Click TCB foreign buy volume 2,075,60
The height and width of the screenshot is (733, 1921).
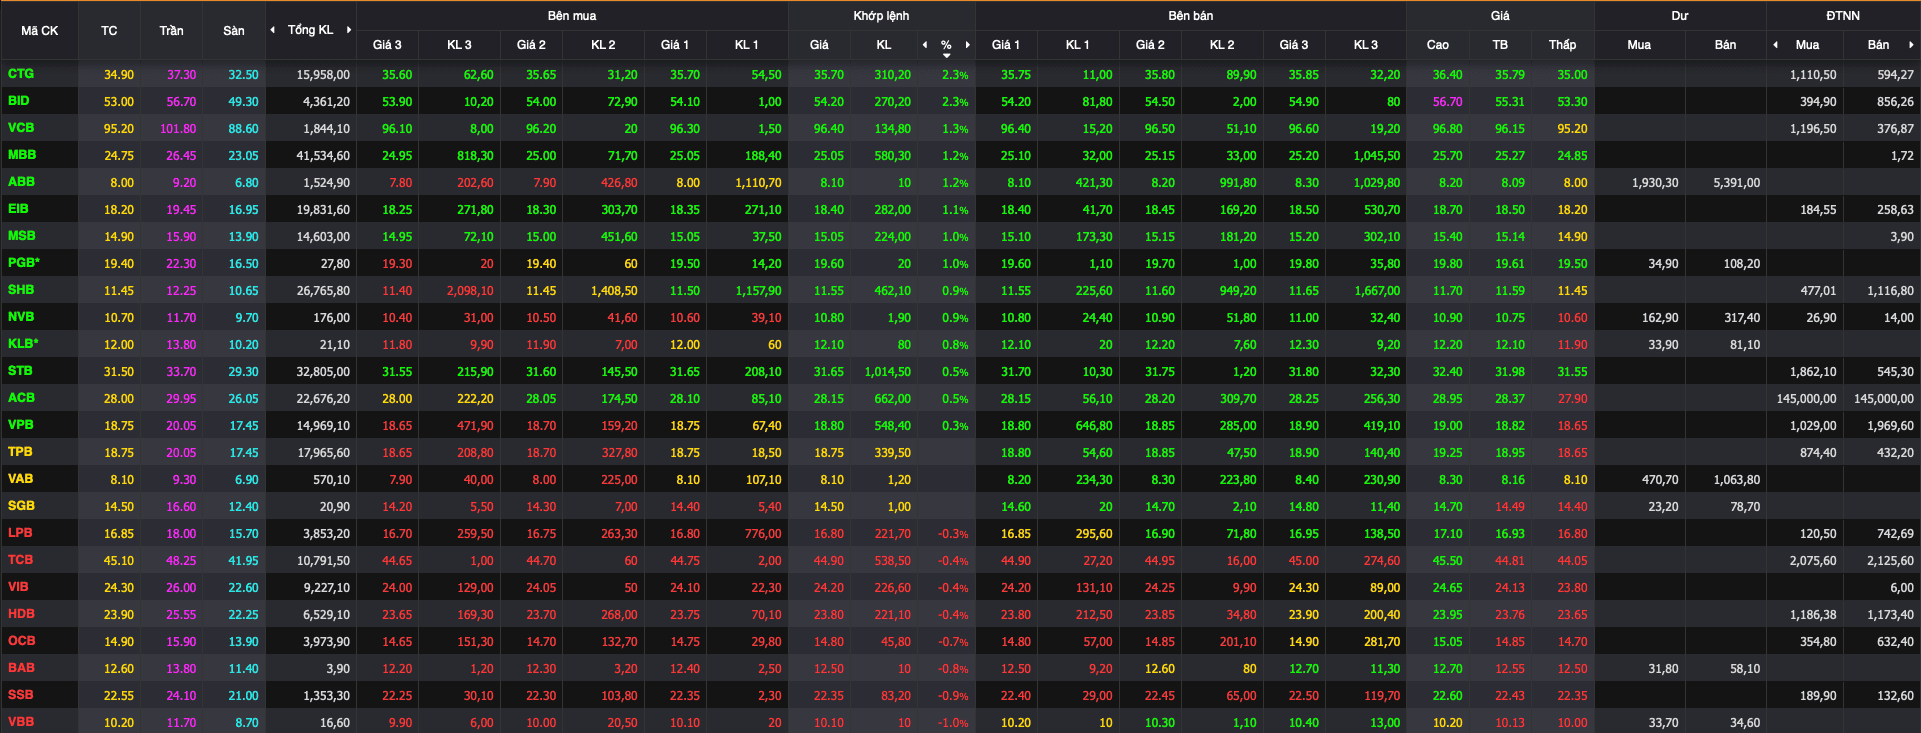[1813, 561]
